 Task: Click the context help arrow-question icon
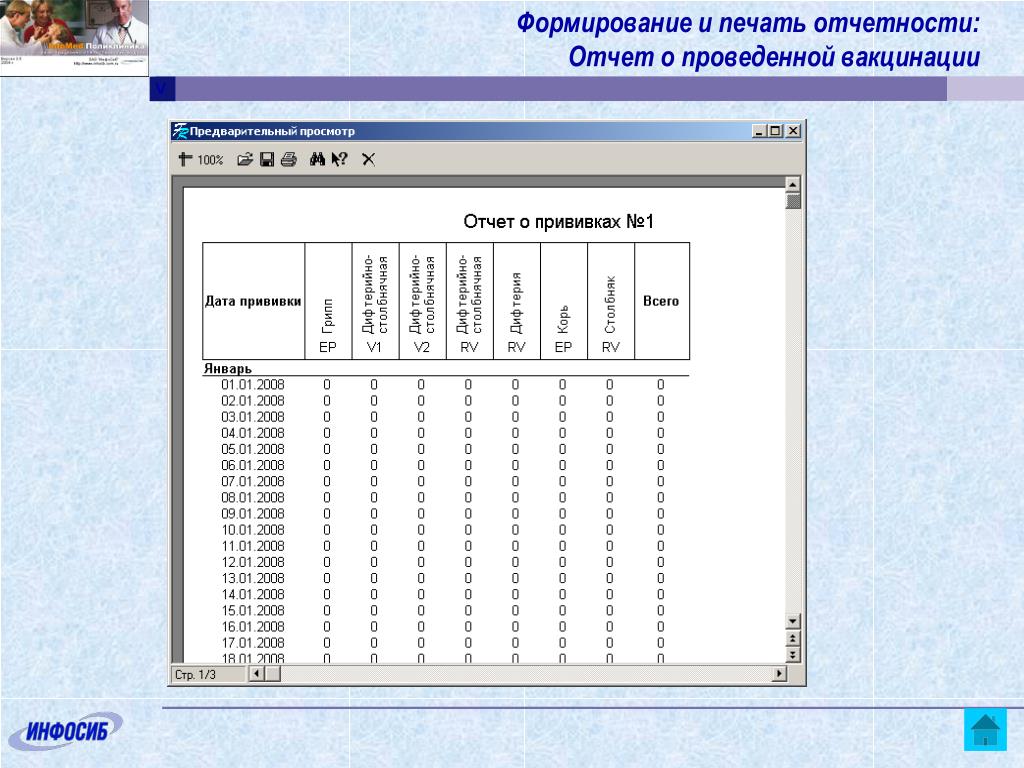pos(340,159)
